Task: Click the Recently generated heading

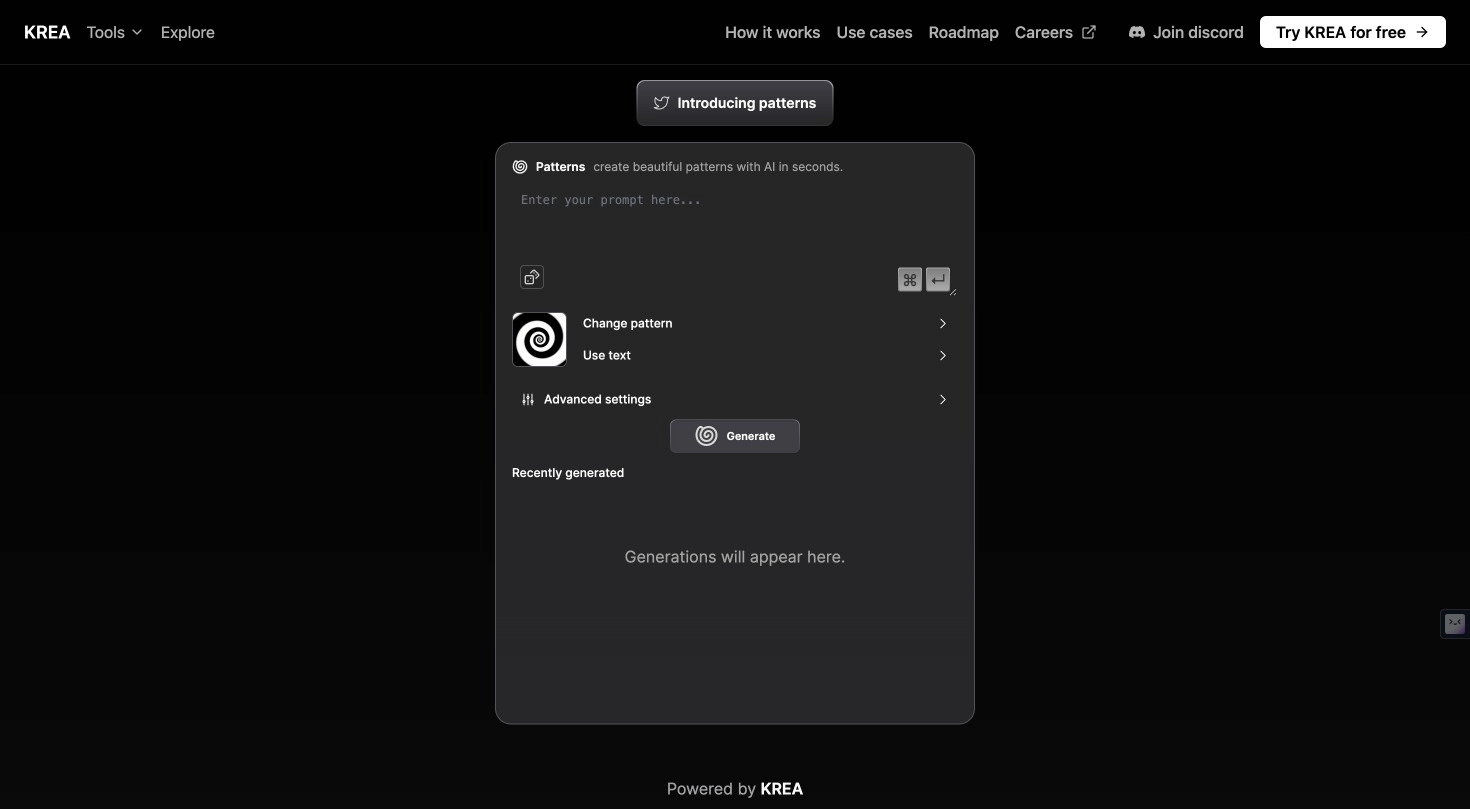Action: (x=568, y=473)
